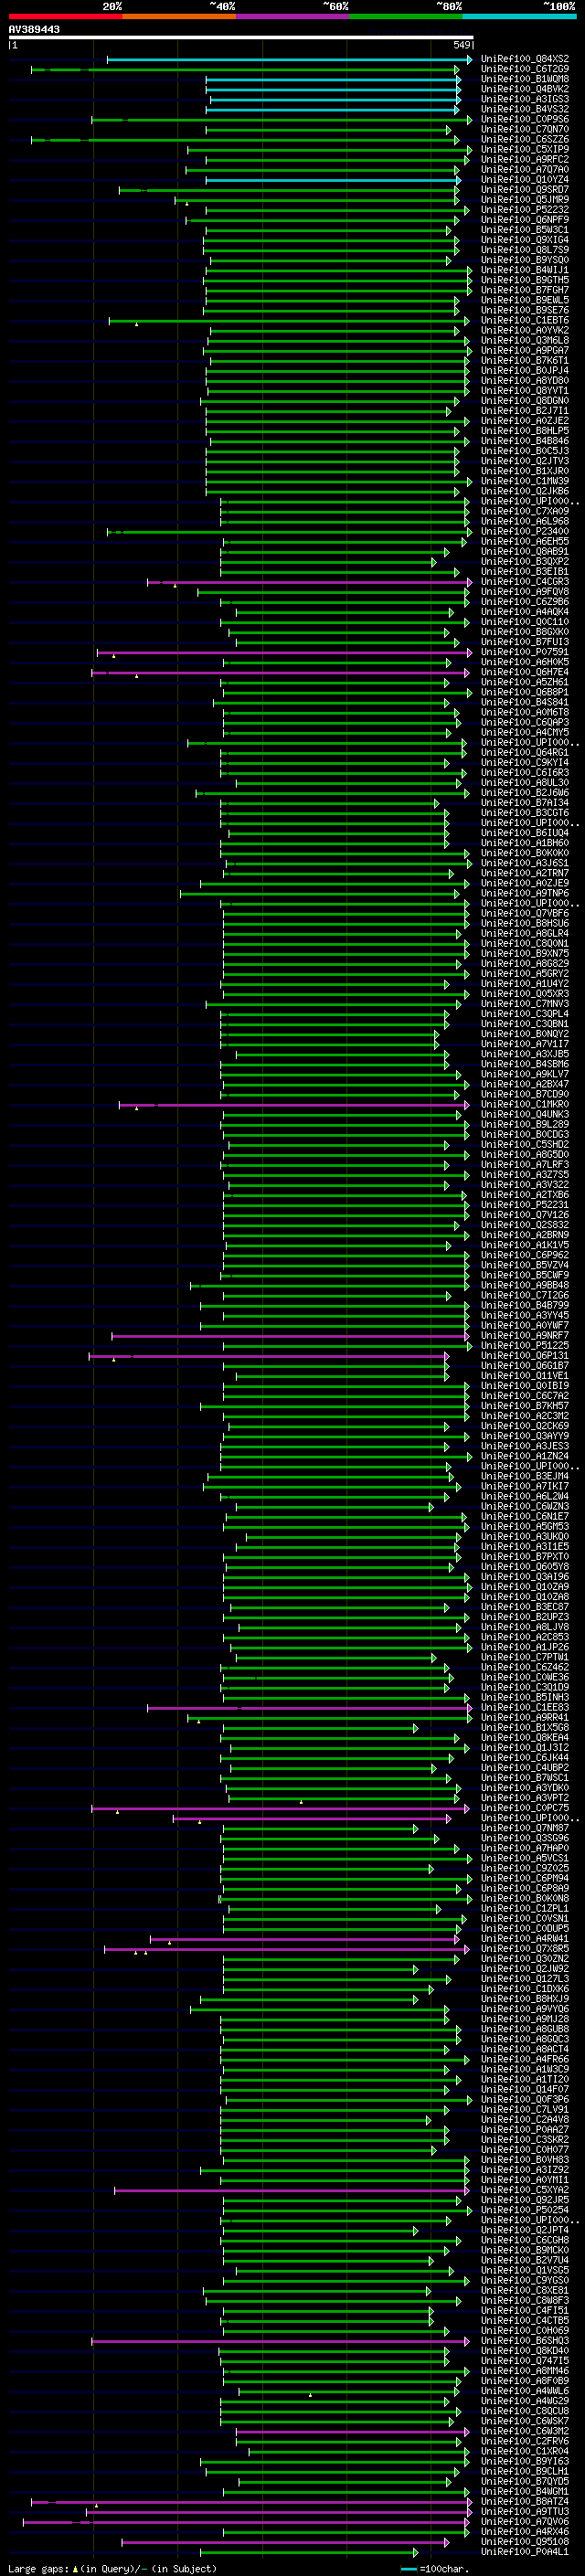Click the query end position 549
The image size is (585, 2576).
[x=462, y=45]
